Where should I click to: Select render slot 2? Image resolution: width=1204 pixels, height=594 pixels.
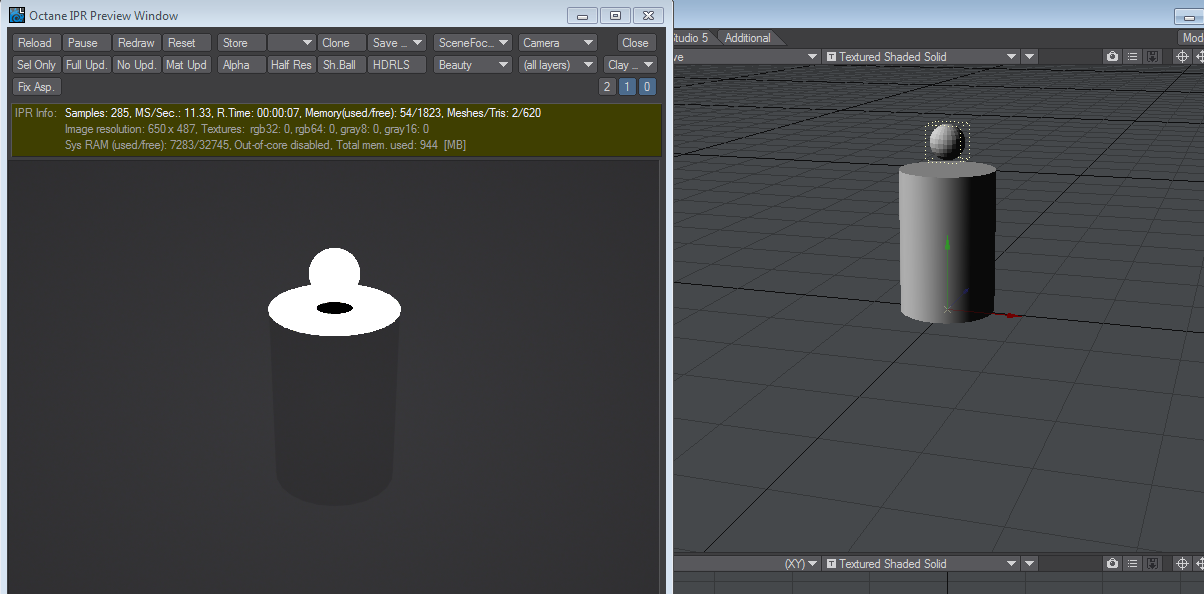point(607,87)
